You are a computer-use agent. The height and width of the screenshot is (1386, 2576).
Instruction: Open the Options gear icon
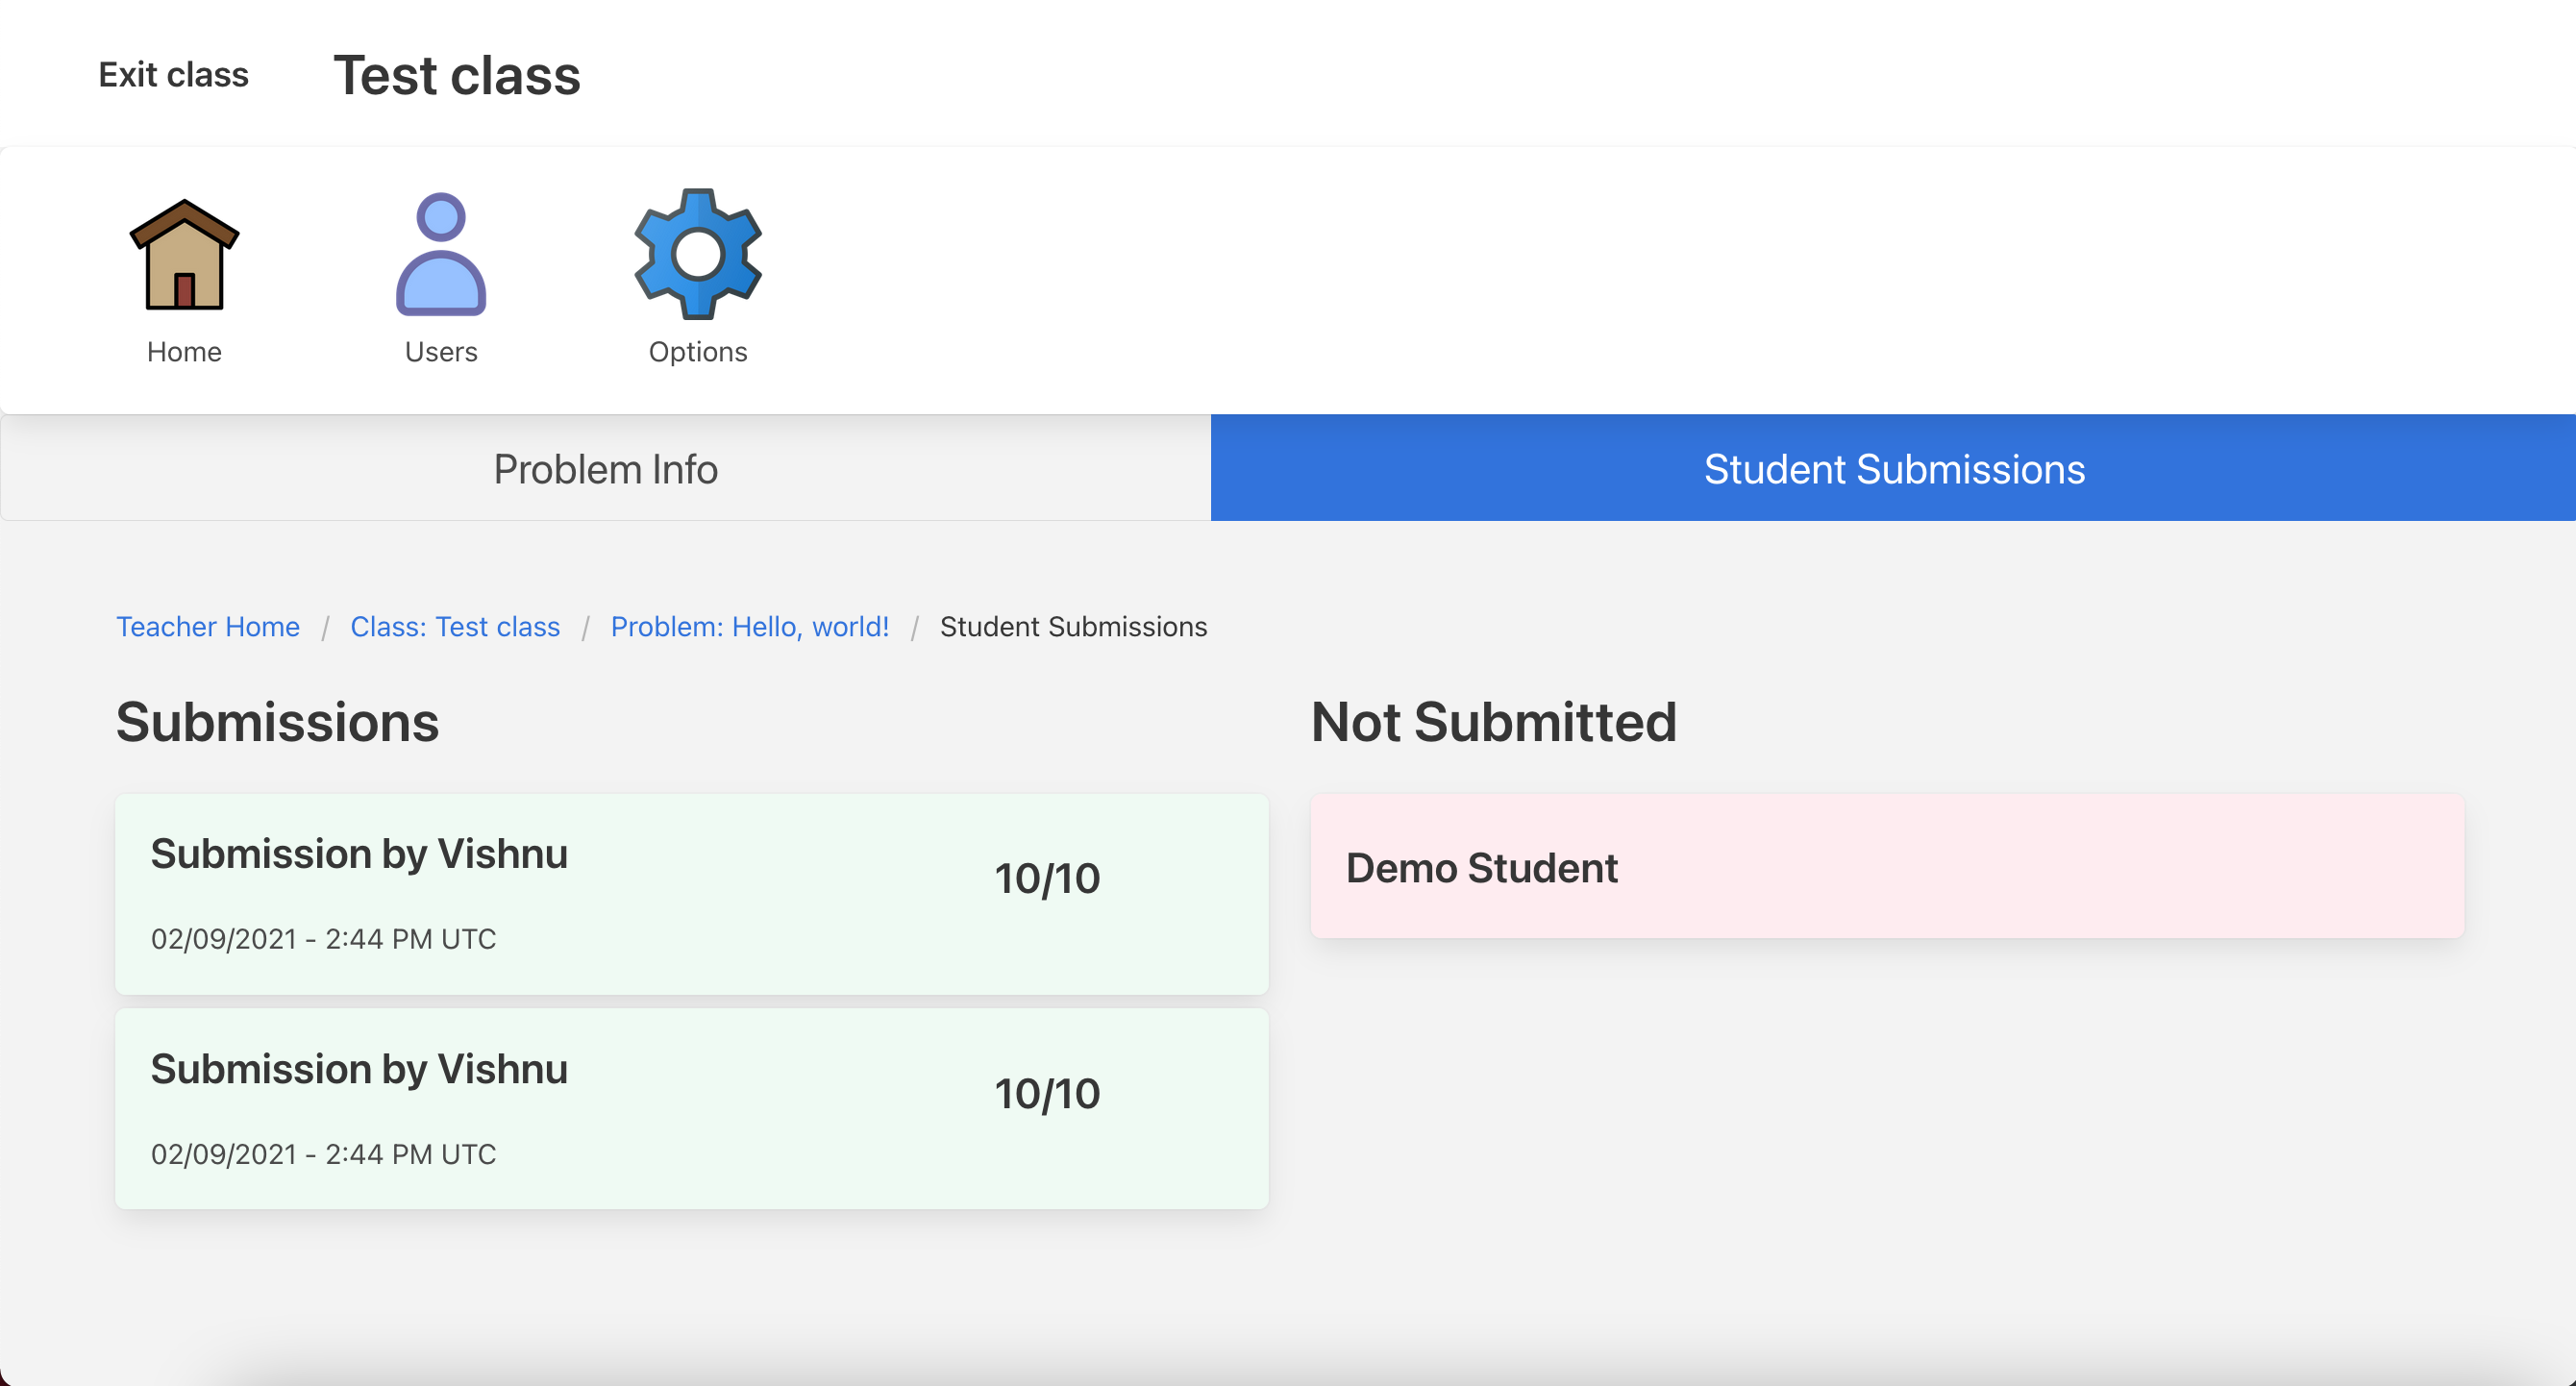pyautogui.click(x=698, y=255)
